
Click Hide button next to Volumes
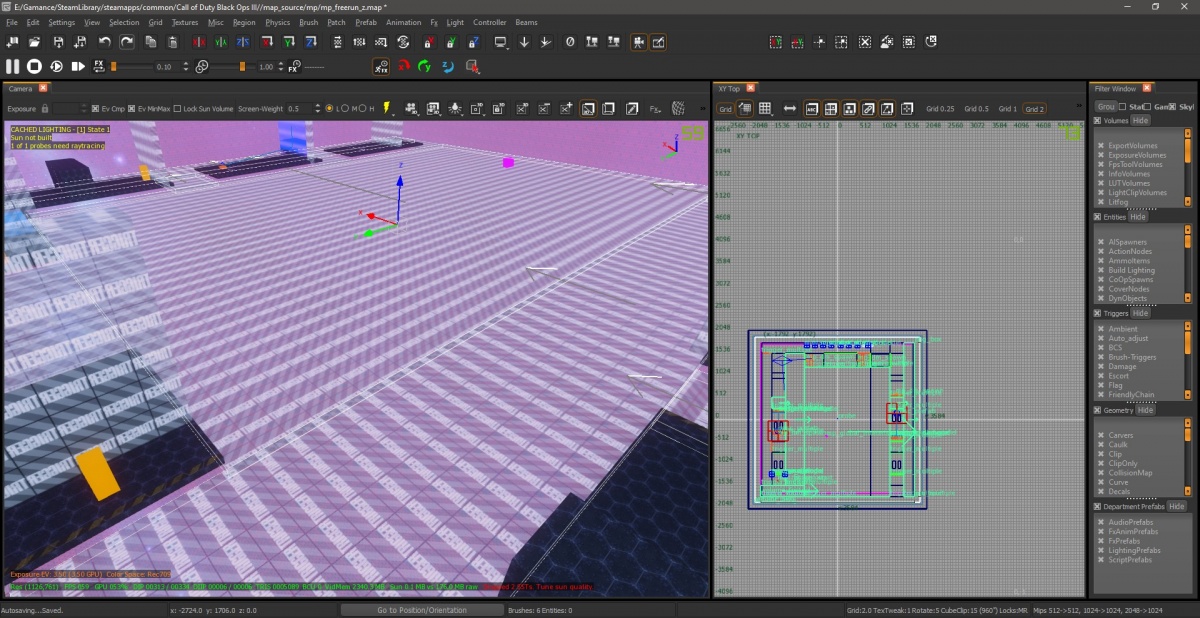1140,120
